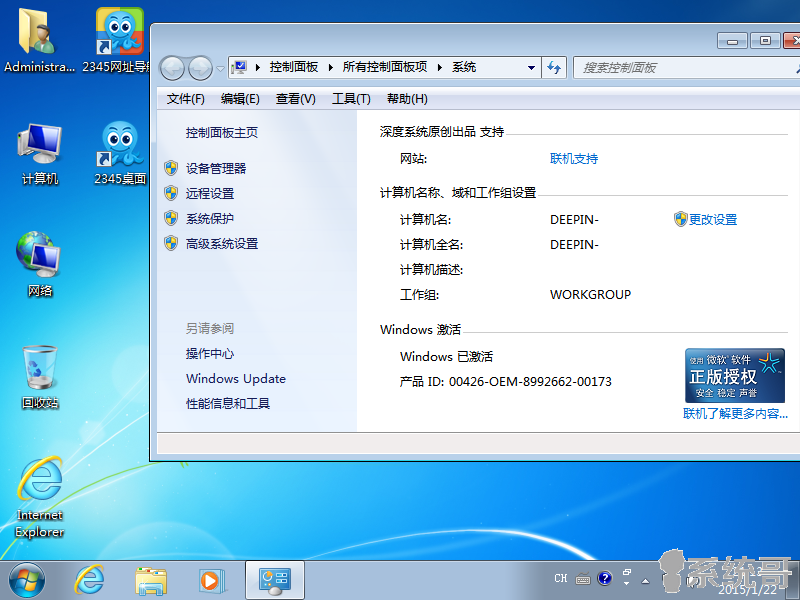
Task: Click 联机了解更多内容 link
Action: click(735, 413)
